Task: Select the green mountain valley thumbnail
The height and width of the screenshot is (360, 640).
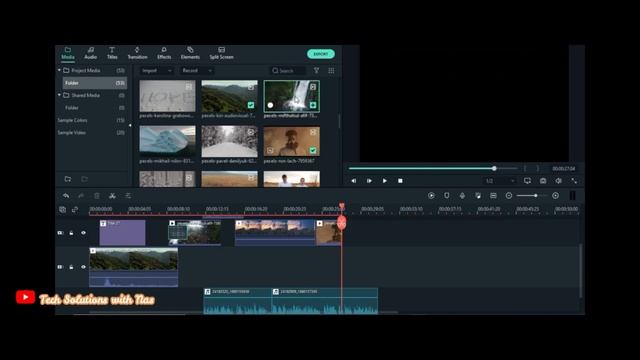Action: coord(229,96)
